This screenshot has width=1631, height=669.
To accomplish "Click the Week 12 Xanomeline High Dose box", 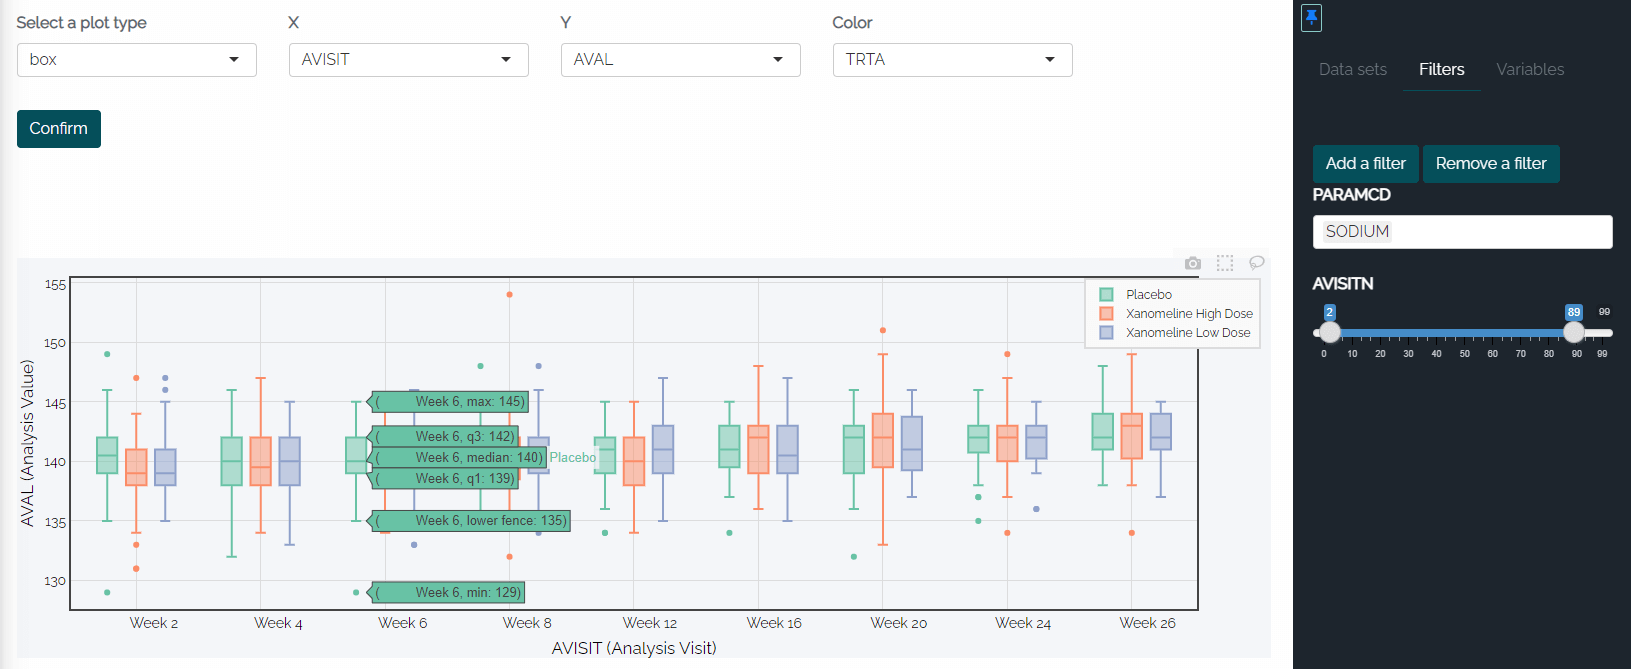I will 634,461.
